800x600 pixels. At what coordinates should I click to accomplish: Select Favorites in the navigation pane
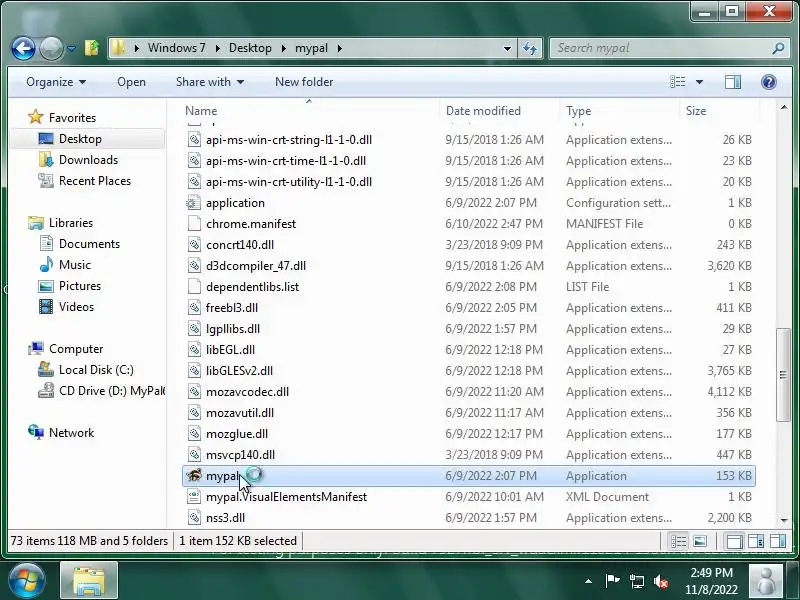(x=72, y=118)
